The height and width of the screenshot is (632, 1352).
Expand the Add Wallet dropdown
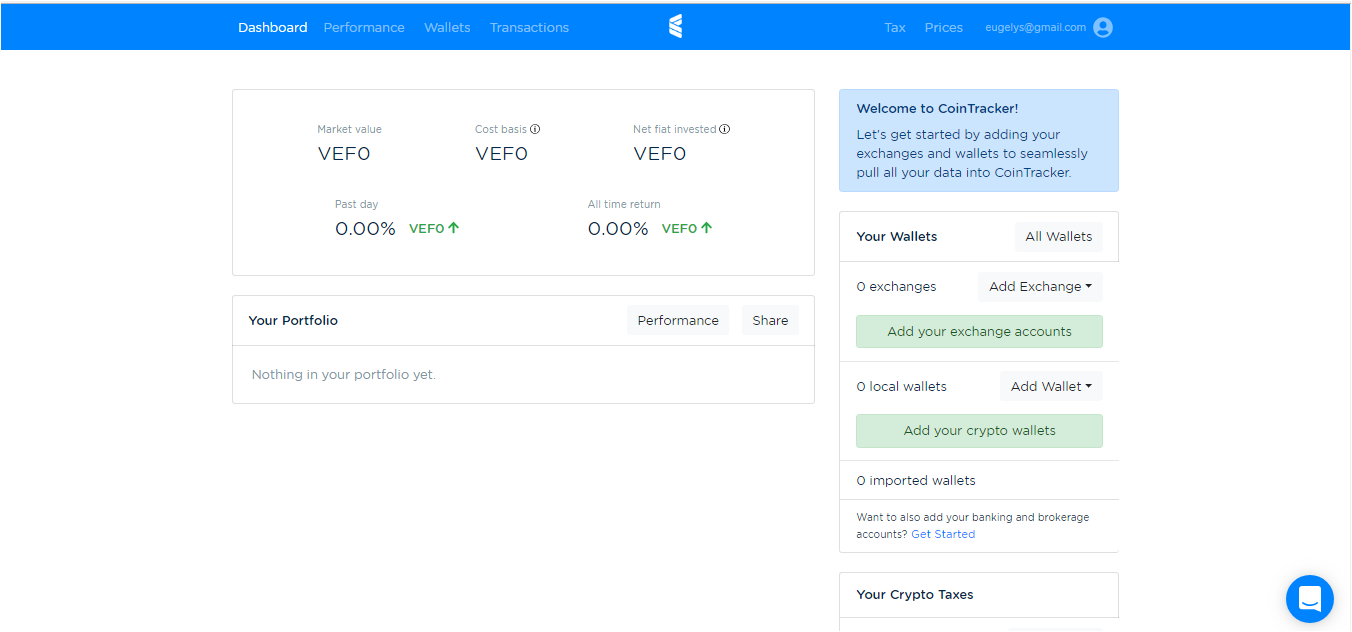(1051, 387)
